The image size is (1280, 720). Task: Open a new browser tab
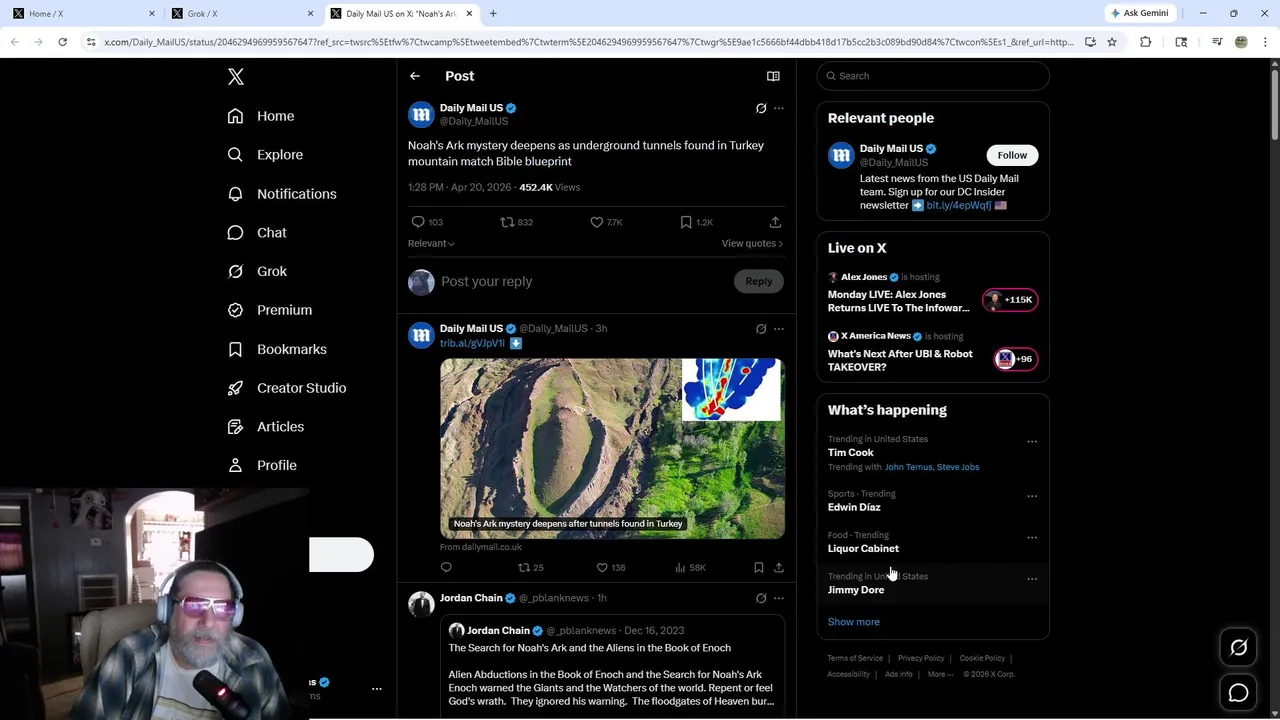tap(493, 14)
